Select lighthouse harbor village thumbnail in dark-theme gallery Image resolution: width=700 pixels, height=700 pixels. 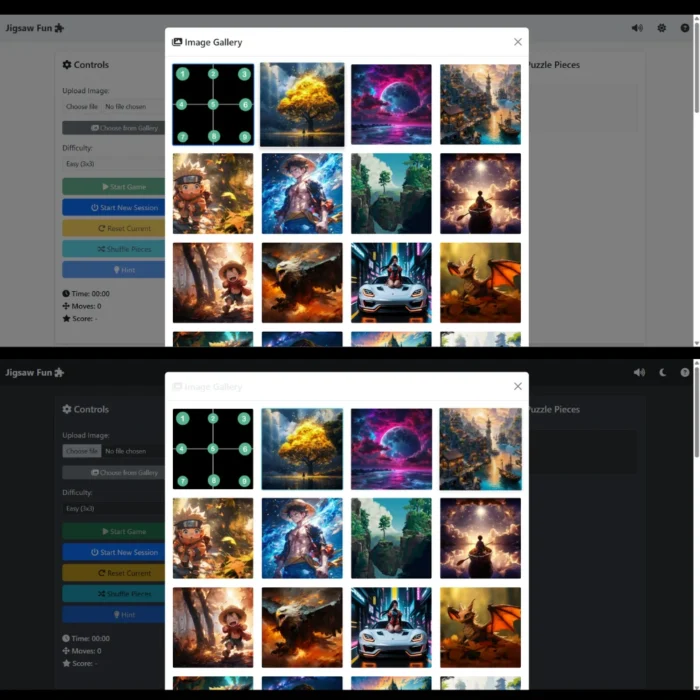[480, 449]
